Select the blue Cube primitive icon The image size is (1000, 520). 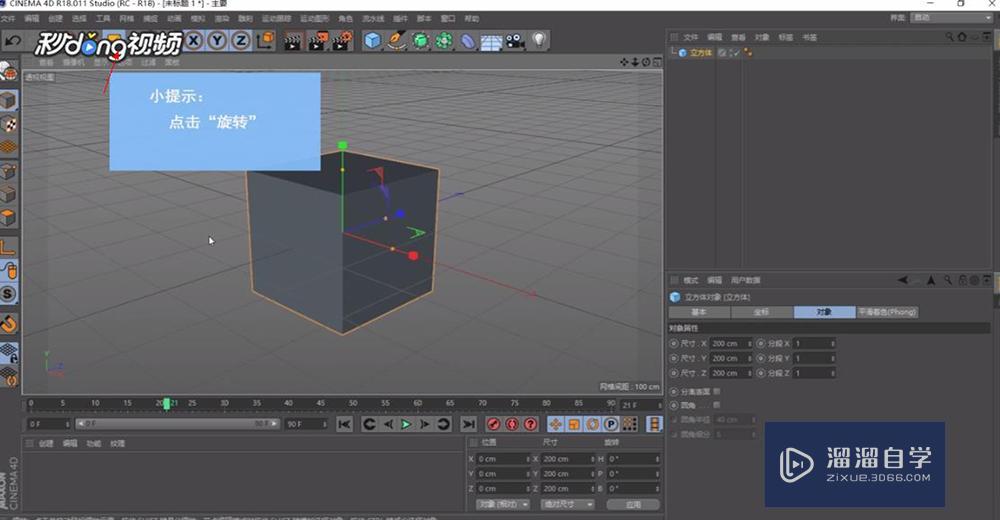click(372, 41)
